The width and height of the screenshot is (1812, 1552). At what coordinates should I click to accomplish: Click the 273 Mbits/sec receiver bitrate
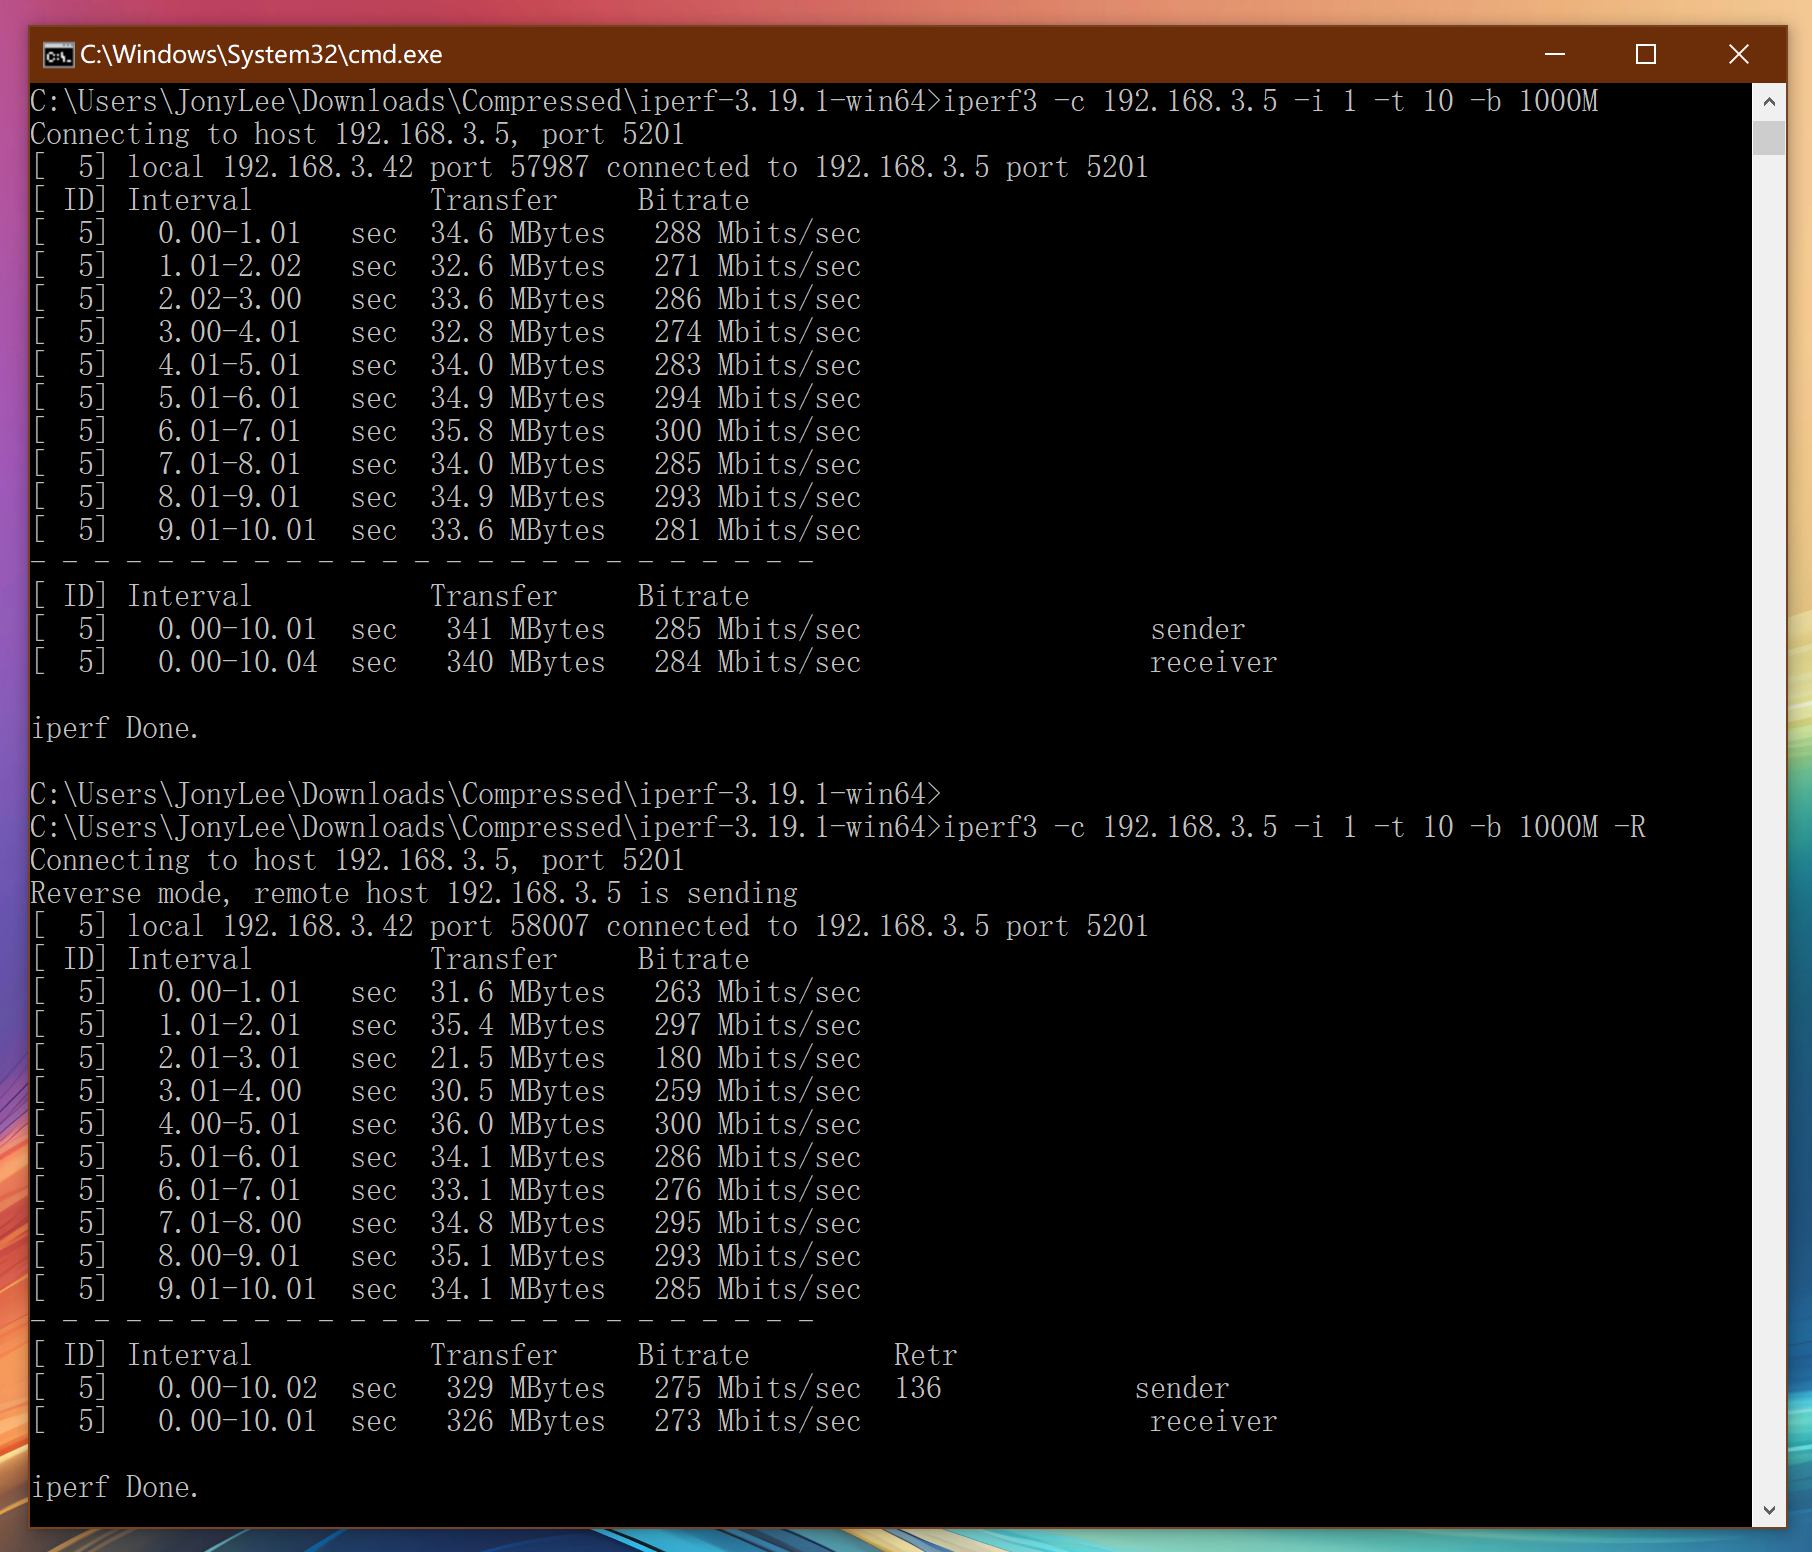click(x=757, y=1421)
